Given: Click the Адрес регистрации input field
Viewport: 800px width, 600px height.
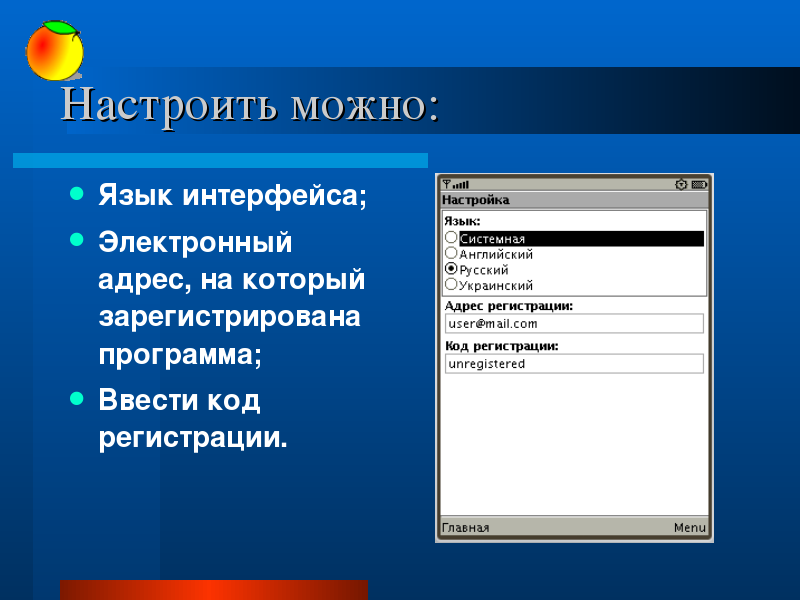Looking at the screenshot, I should (574, 323).
